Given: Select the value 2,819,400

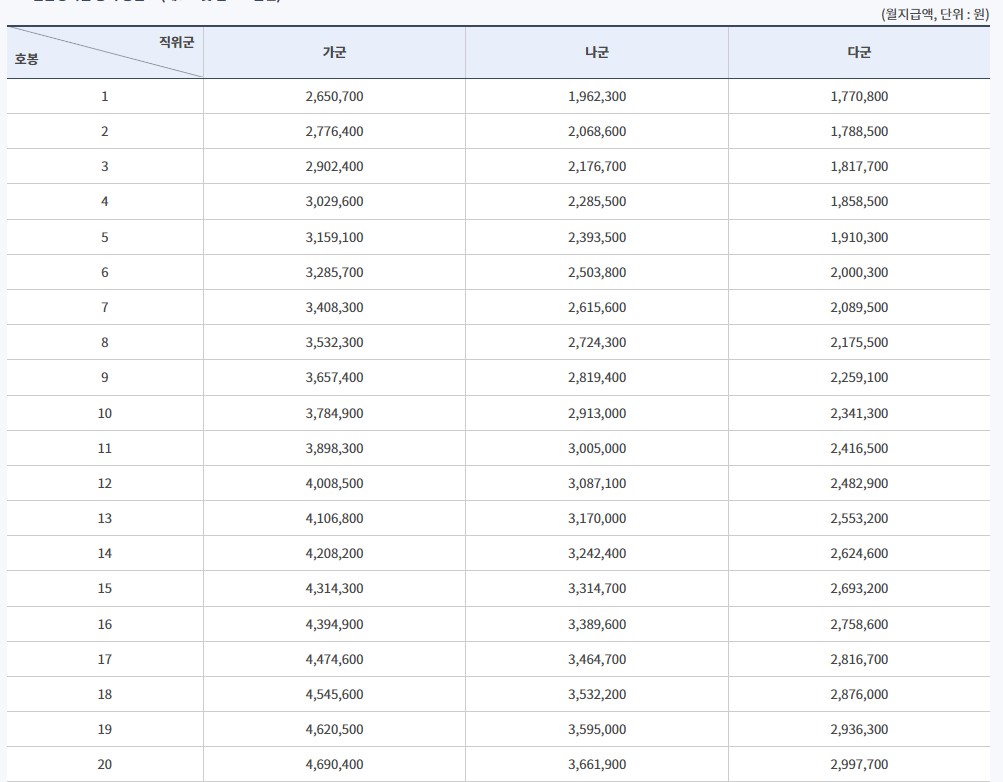Looking at the screenshot, I should point(597,377).
